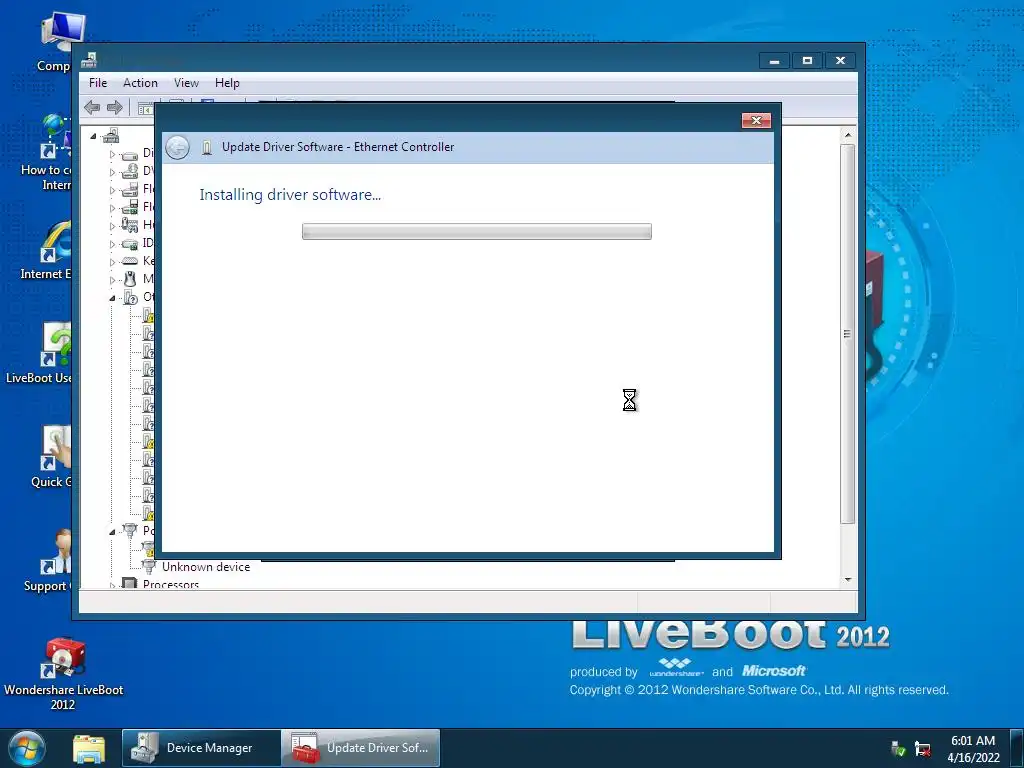Select the disk drive icon in device tree
This screenshot has height=768, width=1024.
(x=130, y=154)
